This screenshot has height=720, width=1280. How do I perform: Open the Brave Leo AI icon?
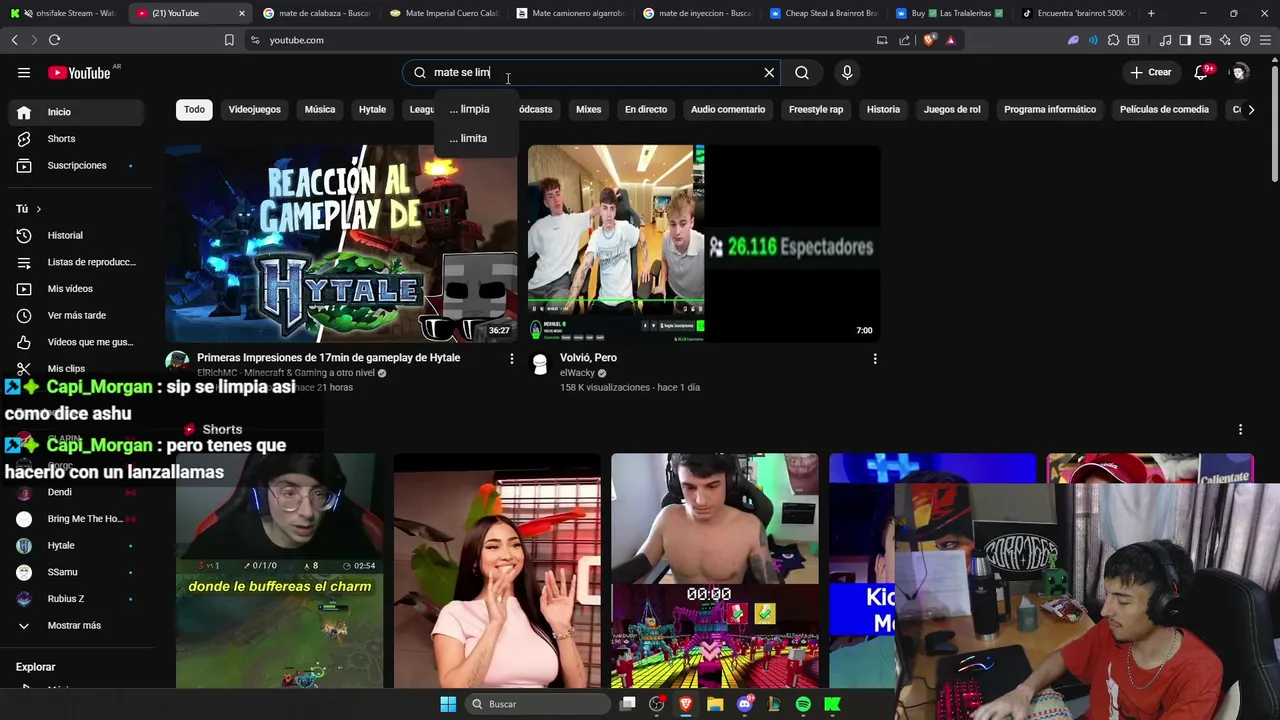(x=1225, y=40)
